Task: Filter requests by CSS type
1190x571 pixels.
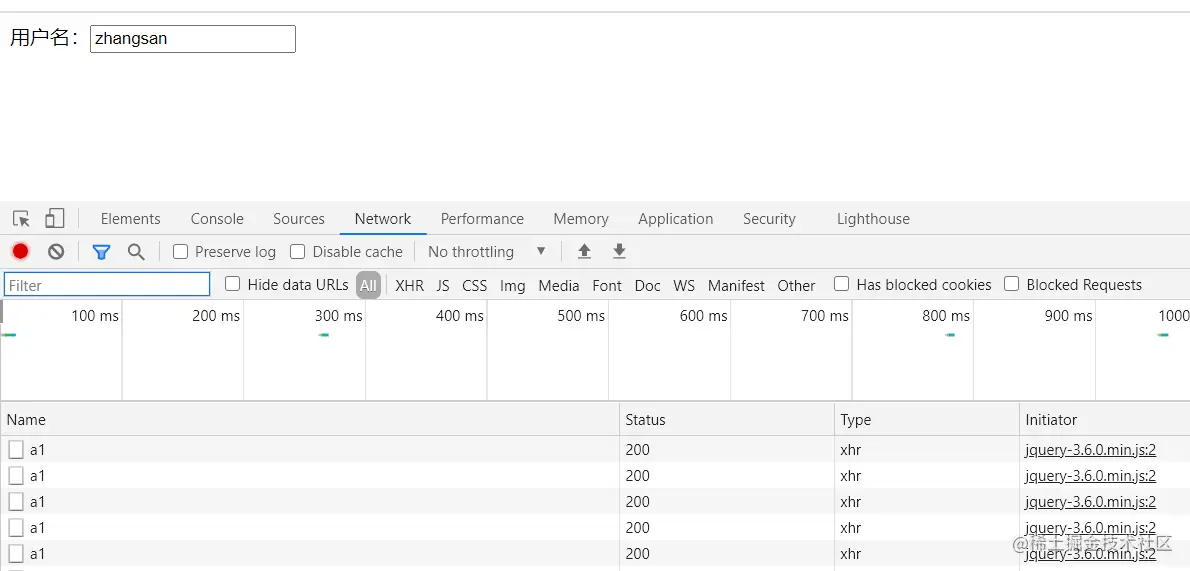Action: pyautogui.click(x=474, y=286)
